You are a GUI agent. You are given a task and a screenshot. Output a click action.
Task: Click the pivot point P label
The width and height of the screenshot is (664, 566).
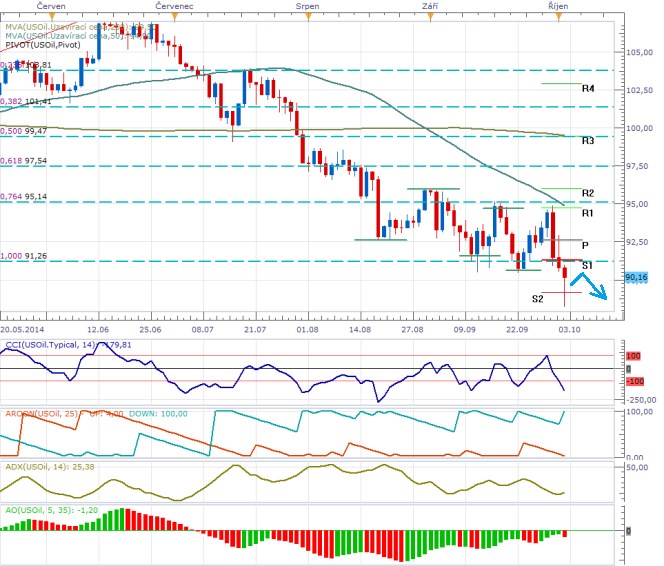coord(584,244)
